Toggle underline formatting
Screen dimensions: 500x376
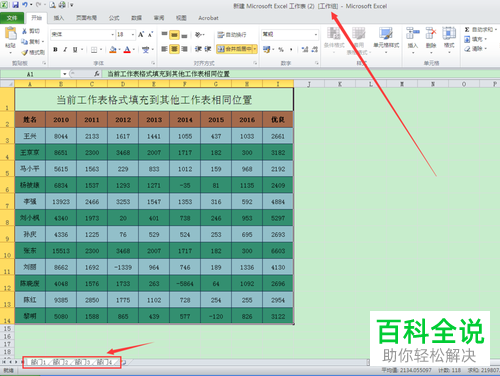tap(75, 50)
